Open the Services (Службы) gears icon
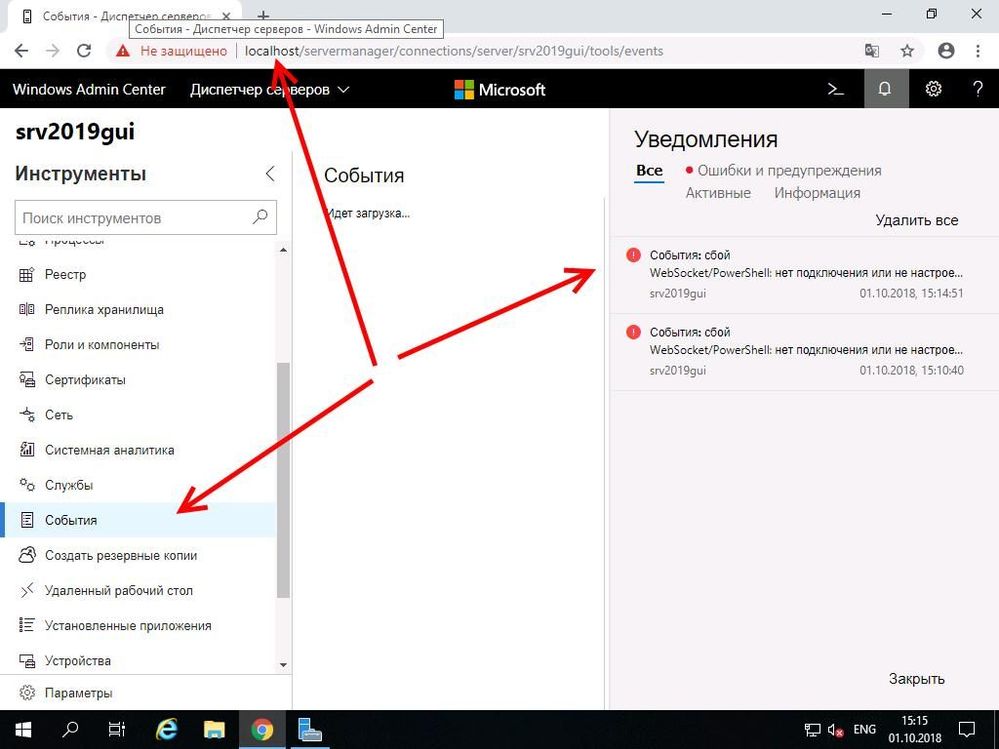Image resolution: width=999 pixels, height=749 pixels. (26, 485)
